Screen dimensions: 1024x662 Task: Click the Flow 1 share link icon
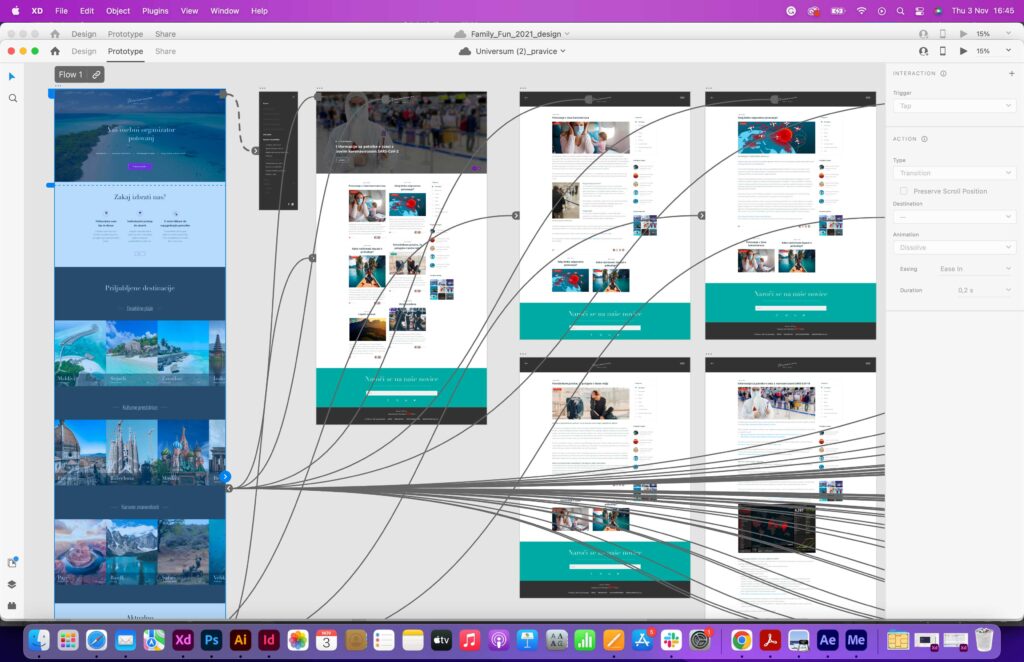96,74
